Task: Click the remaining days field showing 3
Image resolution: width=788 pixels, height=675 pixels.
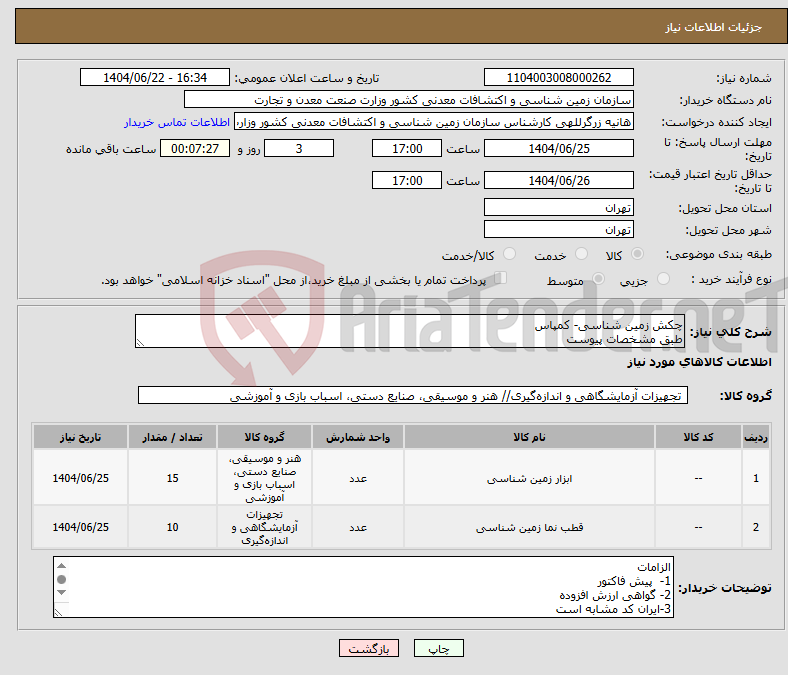Action: [x=299, y=148]
